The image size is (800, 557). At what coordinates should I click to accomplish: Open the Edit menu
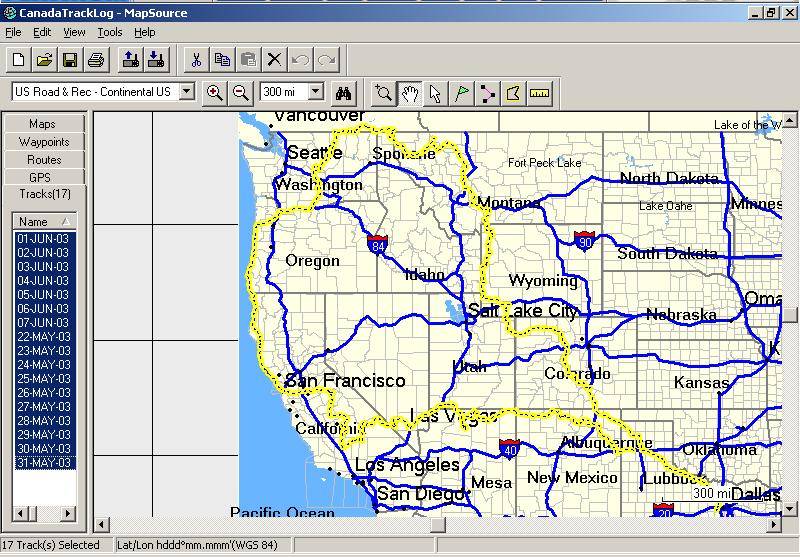[42, 32]
